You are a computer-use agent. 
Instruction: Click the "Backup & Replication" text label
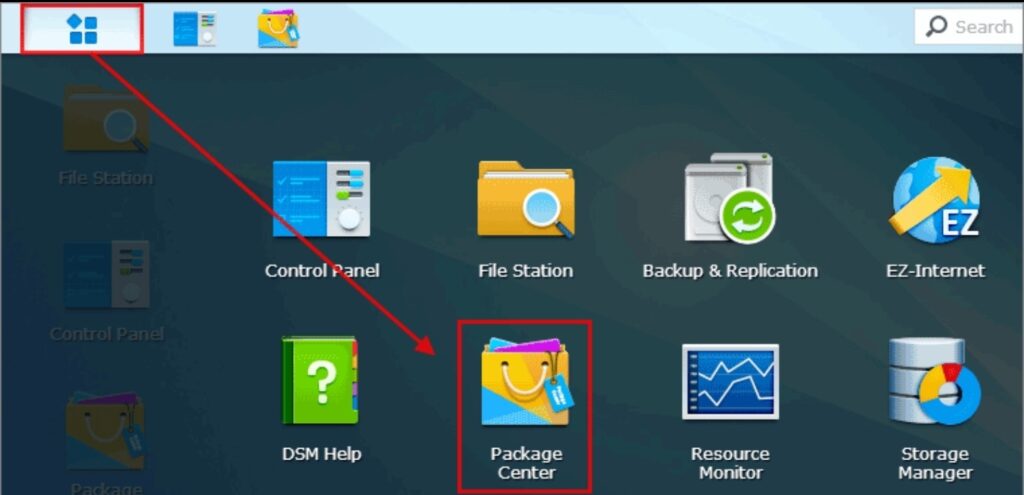(x=729, y=271)
